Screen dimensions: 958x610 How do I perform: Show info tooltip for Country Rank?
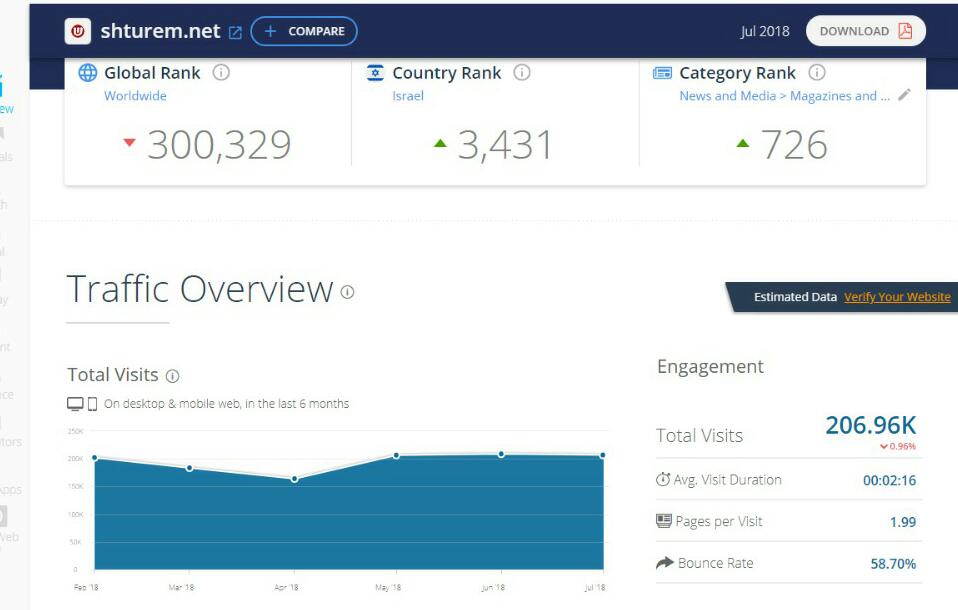pyautogui.click(x=522, y=73)
